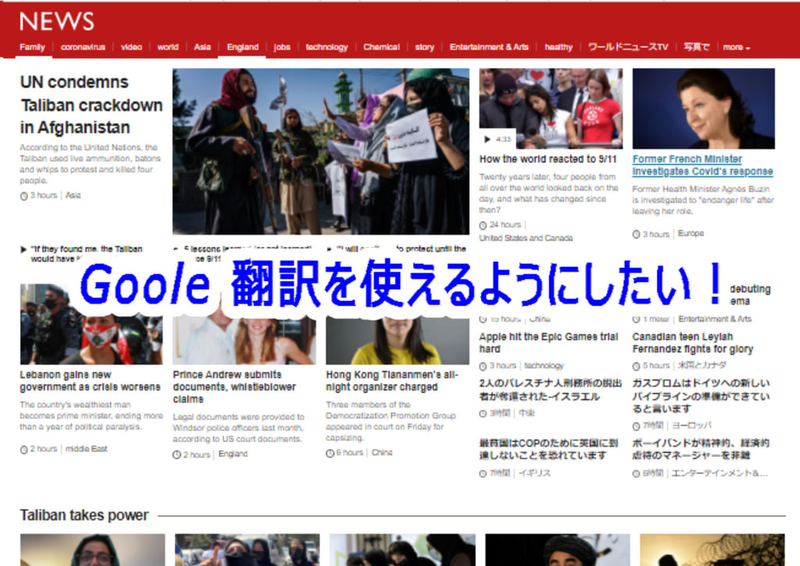Switch to the world tab

pos(167,47)
